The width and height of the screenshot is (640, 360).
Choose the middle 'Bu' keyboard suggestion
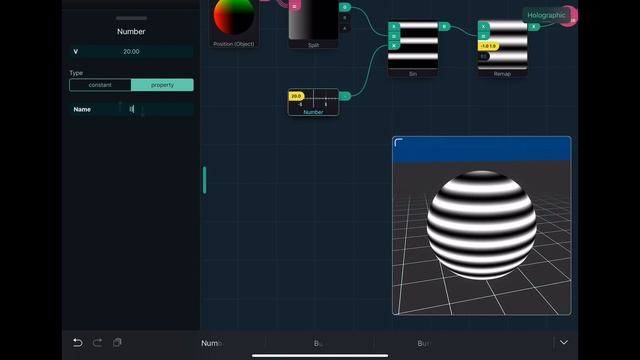tap(318, 343)
